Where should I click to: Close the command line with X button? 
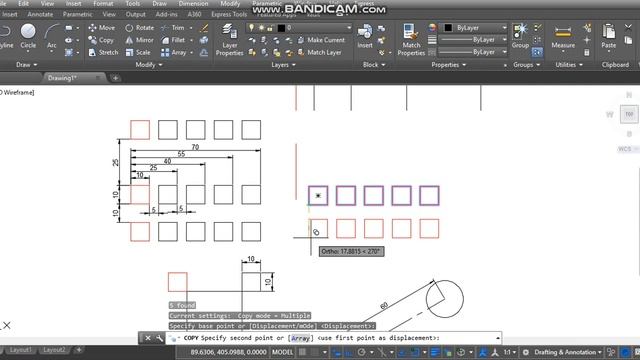coord(148,338)
